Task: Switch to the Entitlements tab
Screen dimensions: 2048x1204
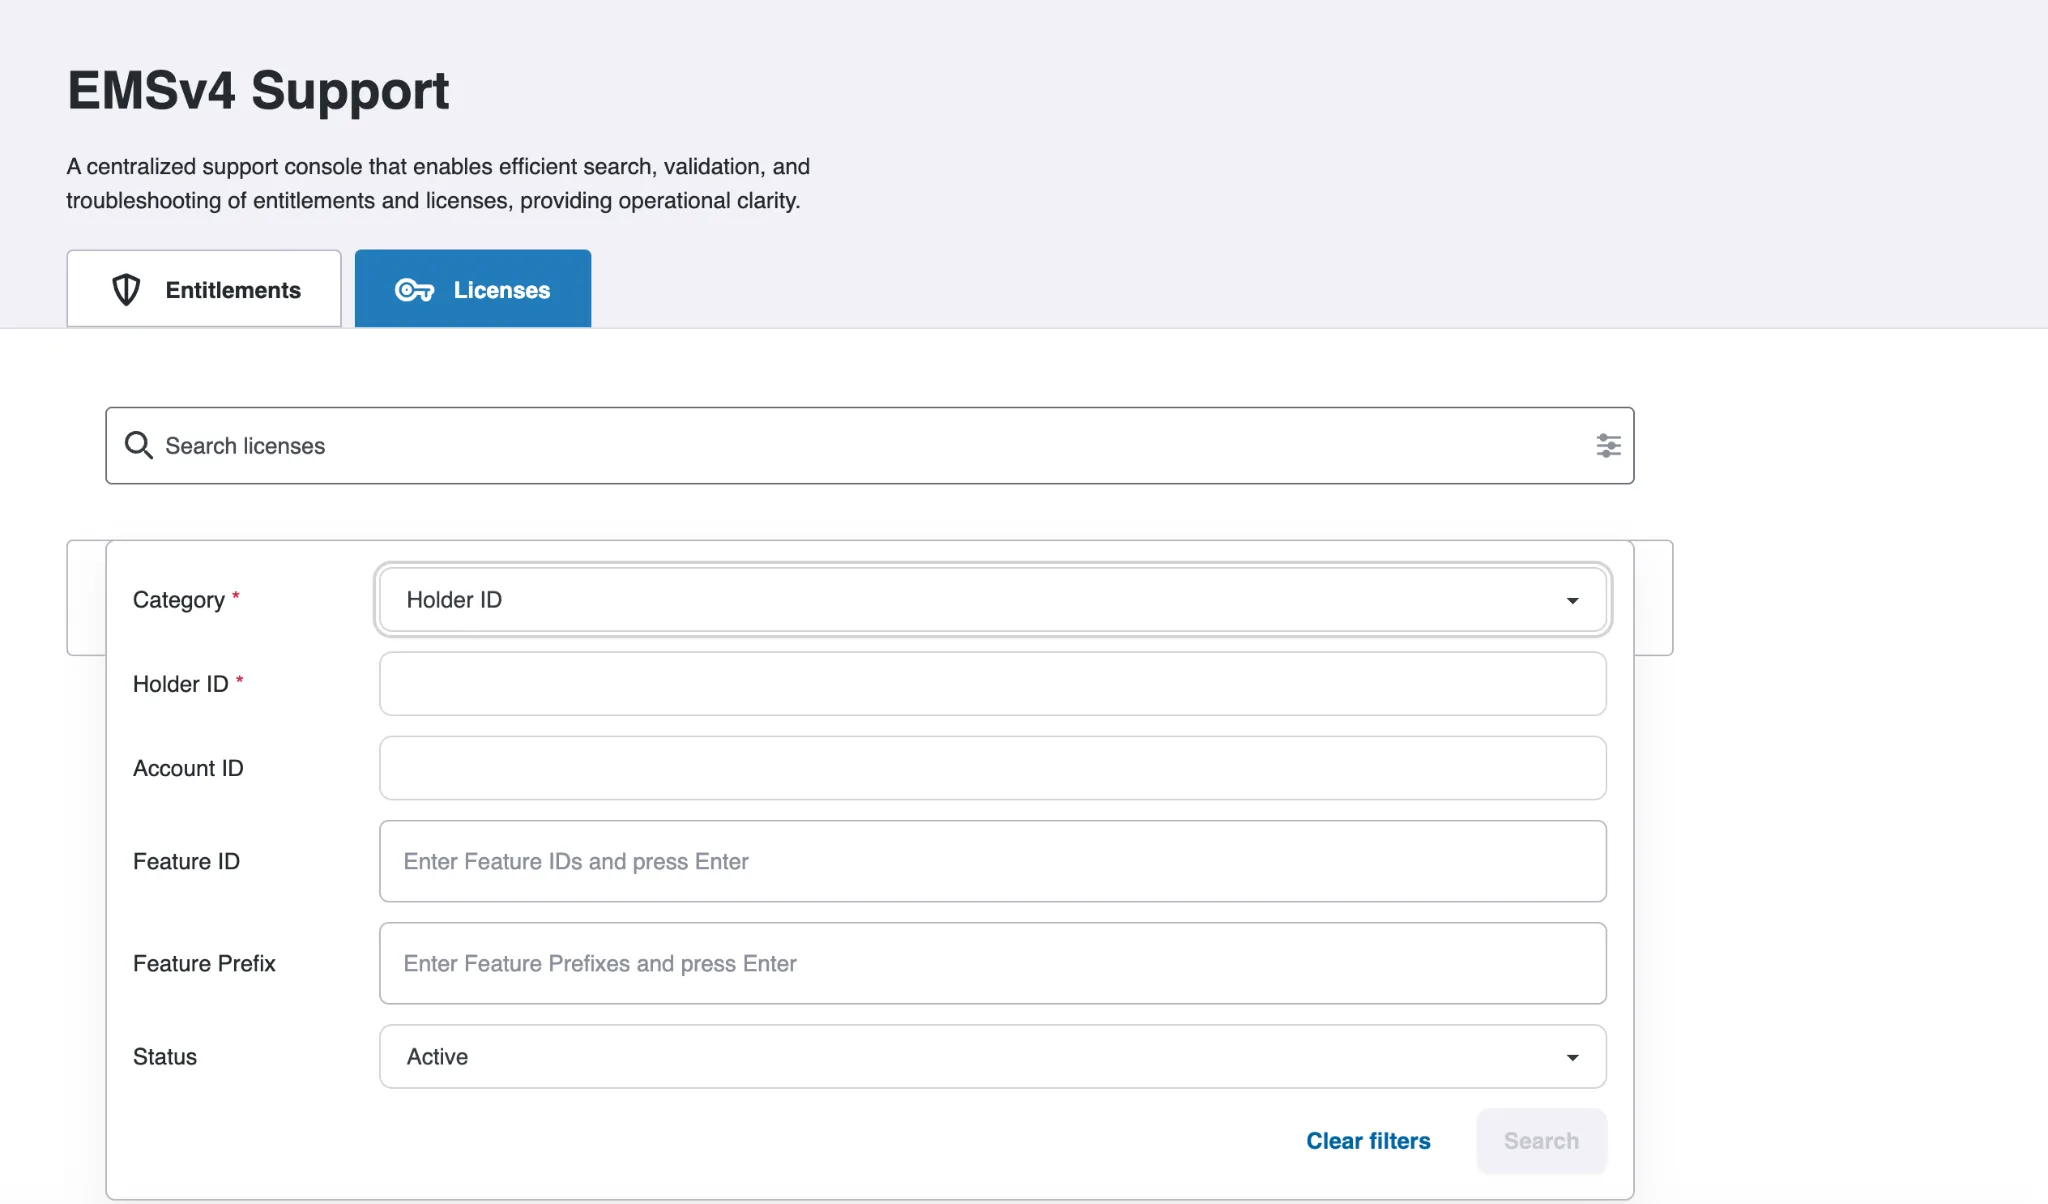Action: 204,289
